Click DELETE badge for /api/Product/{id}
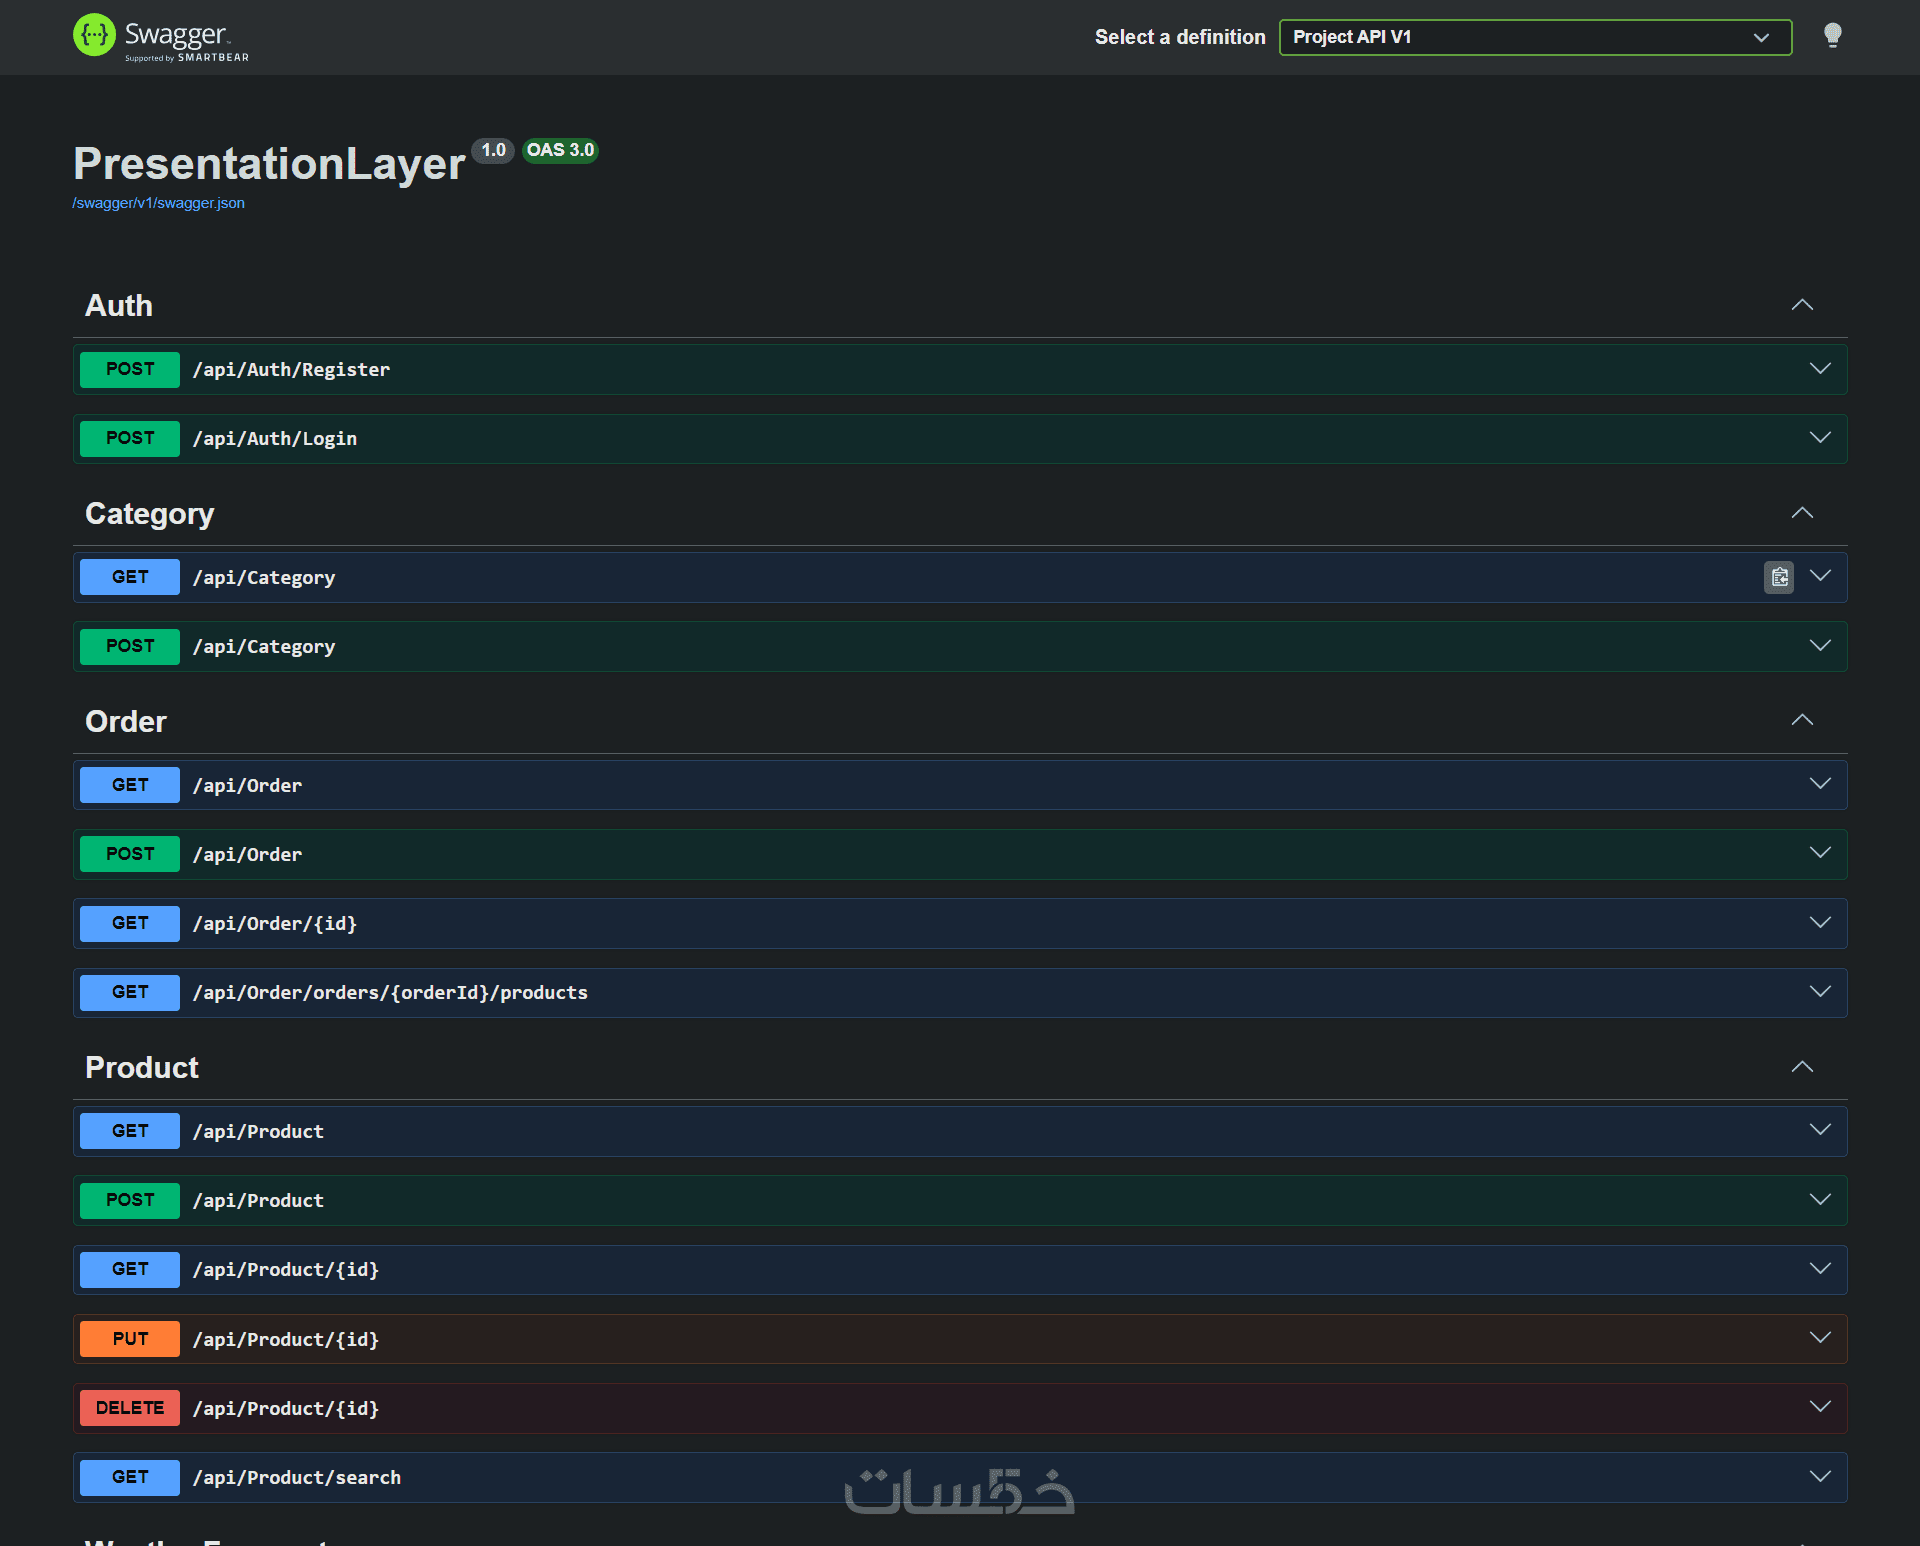Screen dimensions: 1920x1546 (130, 1408)
